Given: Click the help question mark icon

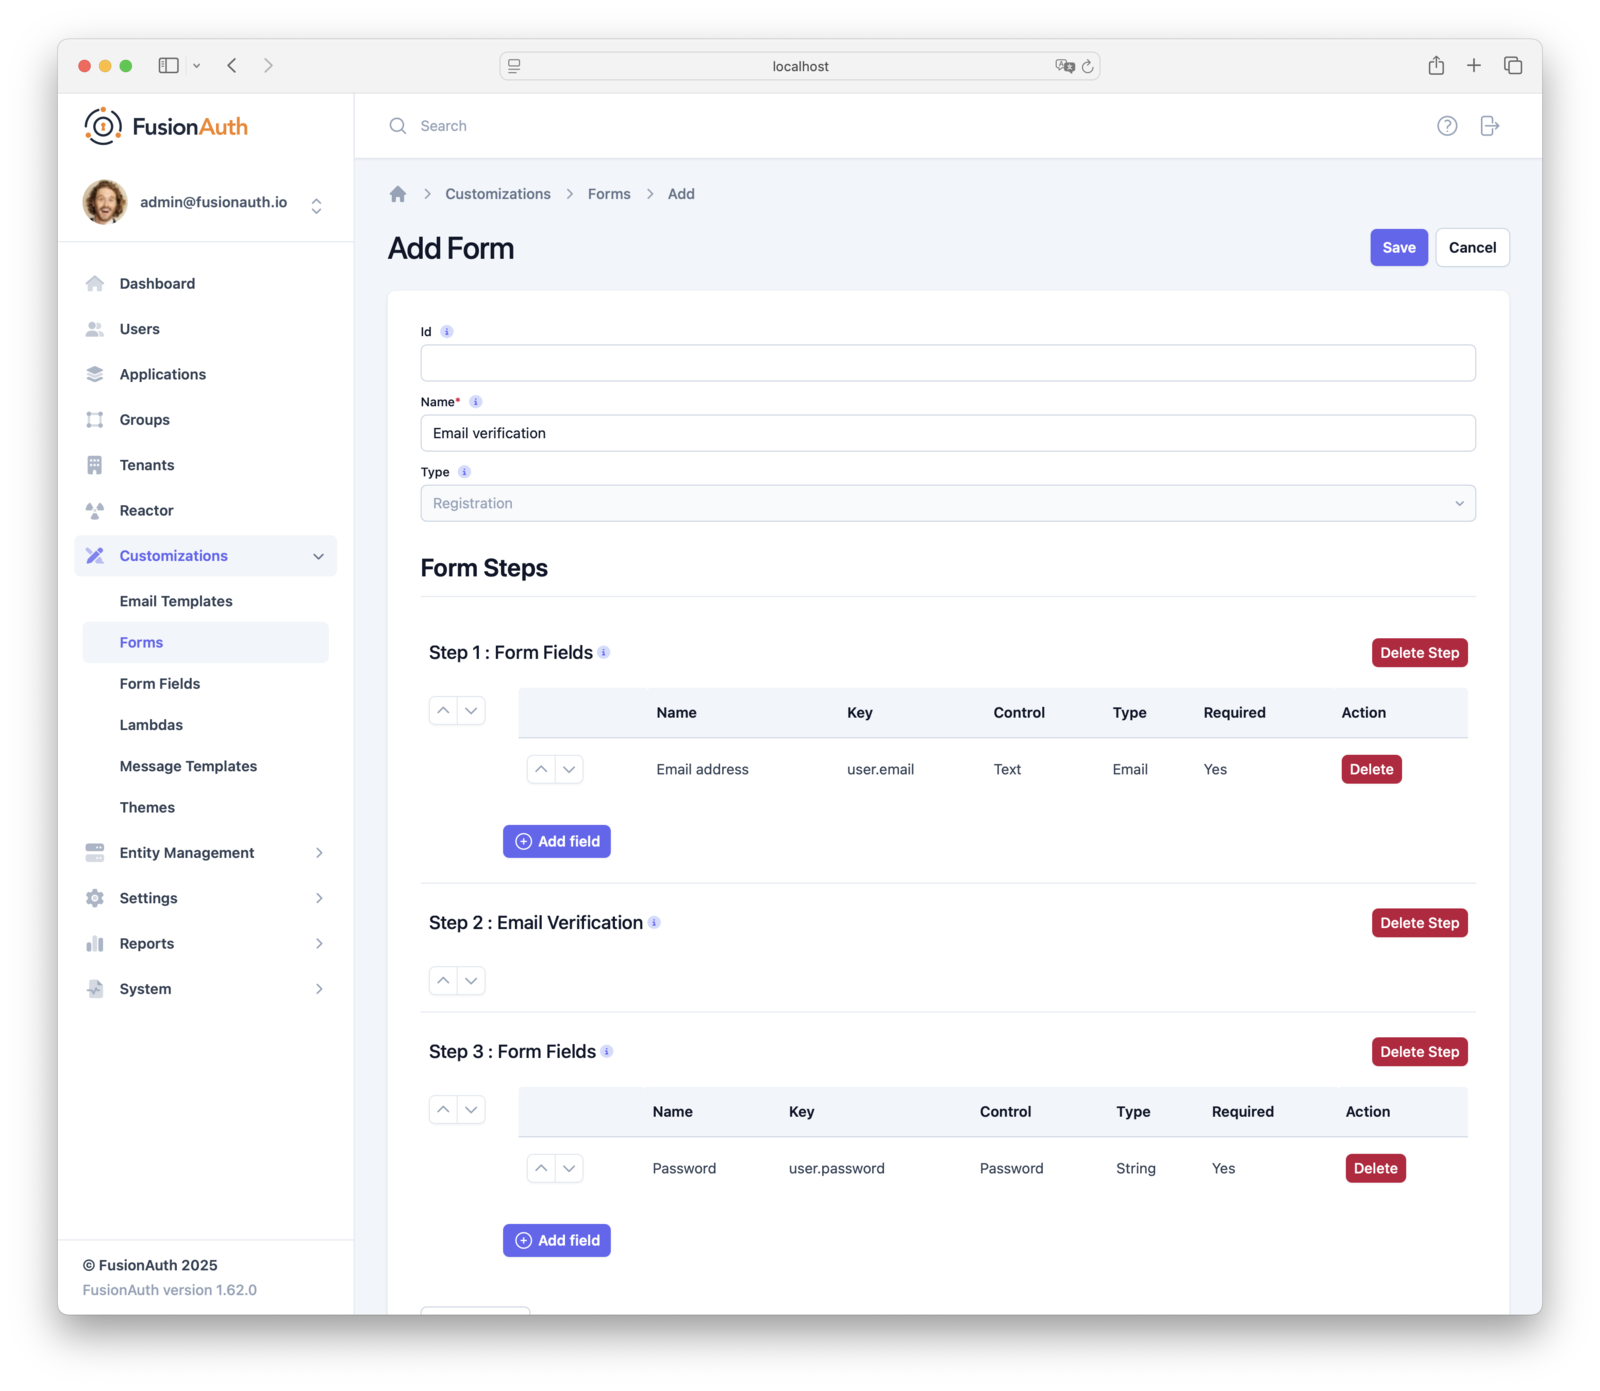Looking at the screenshot, I should point(1446,126).
